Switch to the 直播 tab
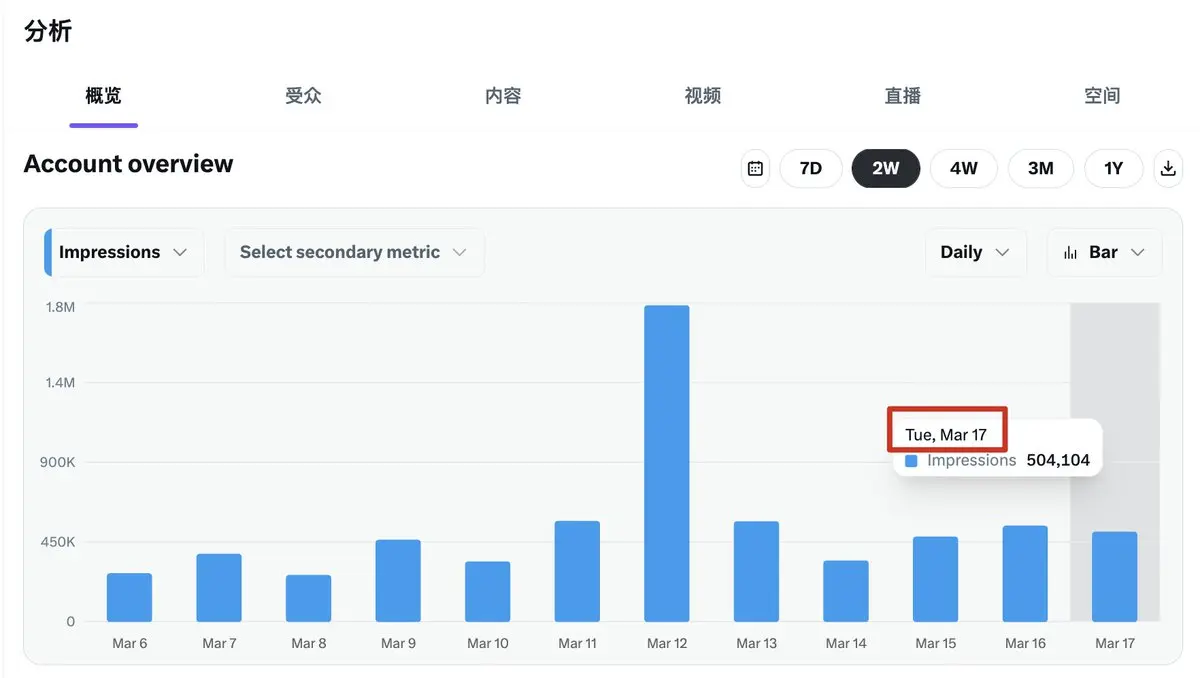1200x678 pixels. (903, 96)
